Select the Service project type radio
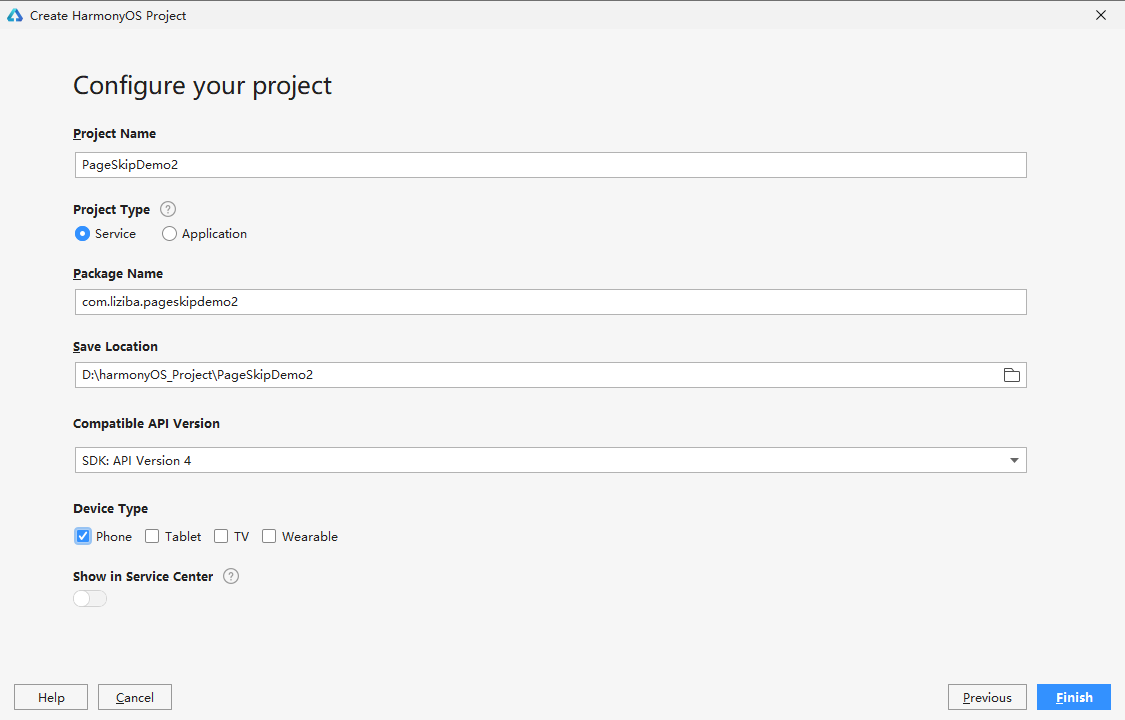The image size is (1125, 720). tap(82, 233)
